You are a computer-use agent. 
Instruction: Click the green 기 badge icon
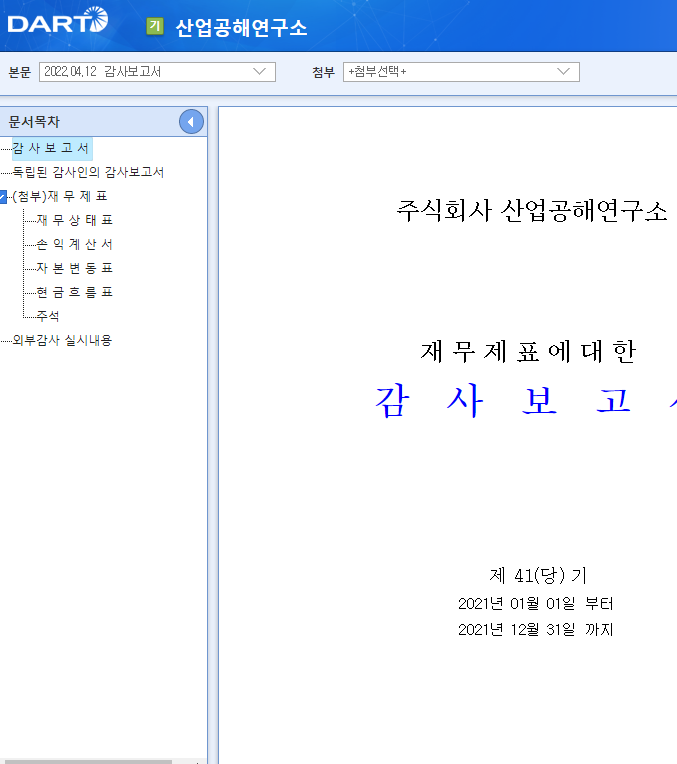click(155, 26)
